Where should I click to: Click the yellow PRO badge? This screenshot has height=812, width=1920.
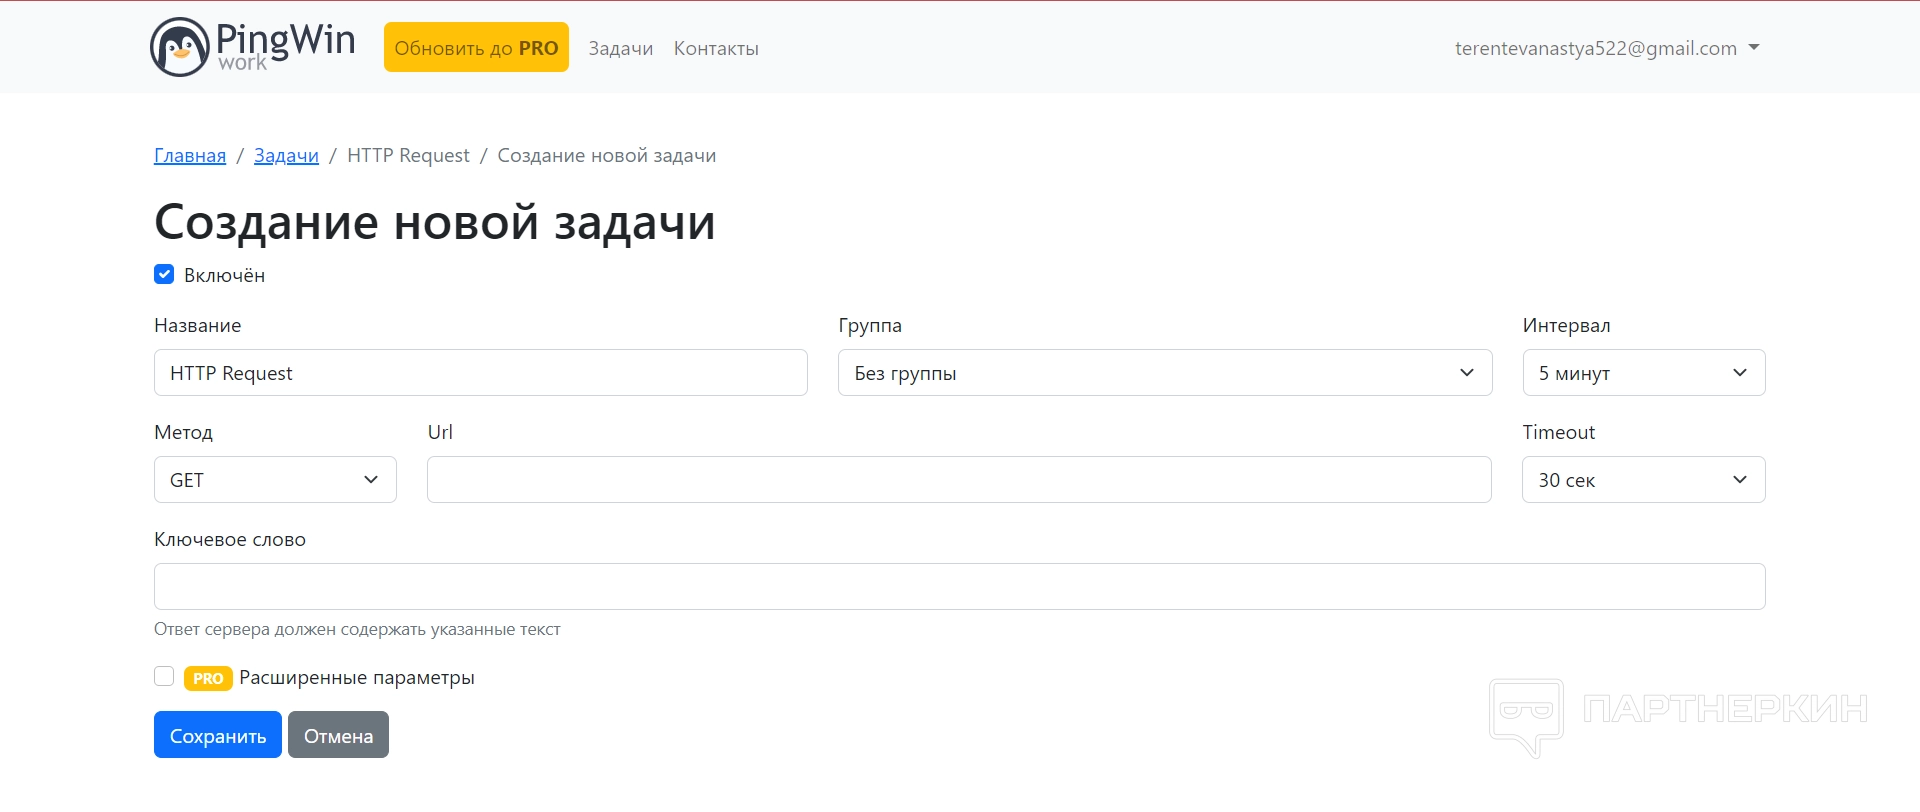click(208, 678)
